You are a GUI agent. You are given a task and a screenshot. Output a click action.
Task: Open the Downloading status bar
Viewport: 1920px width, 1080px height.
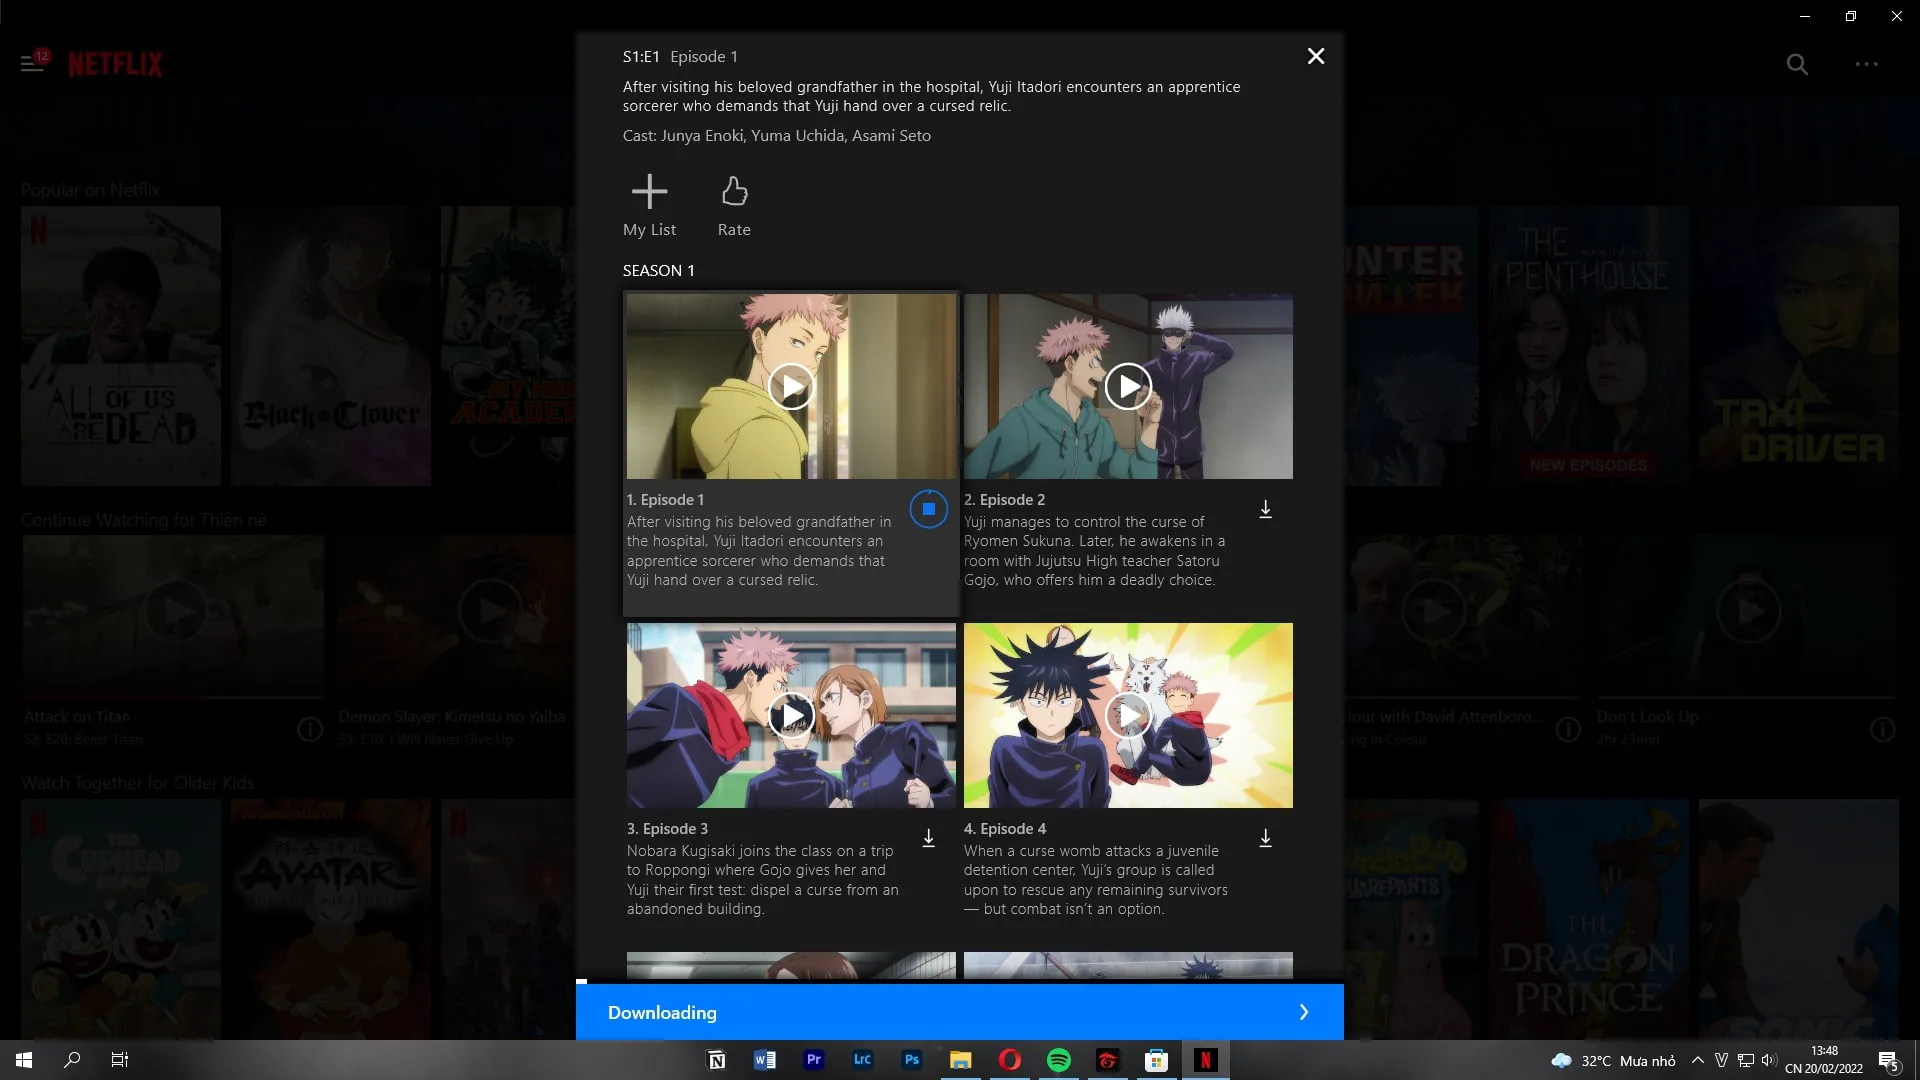point(959,1012)
